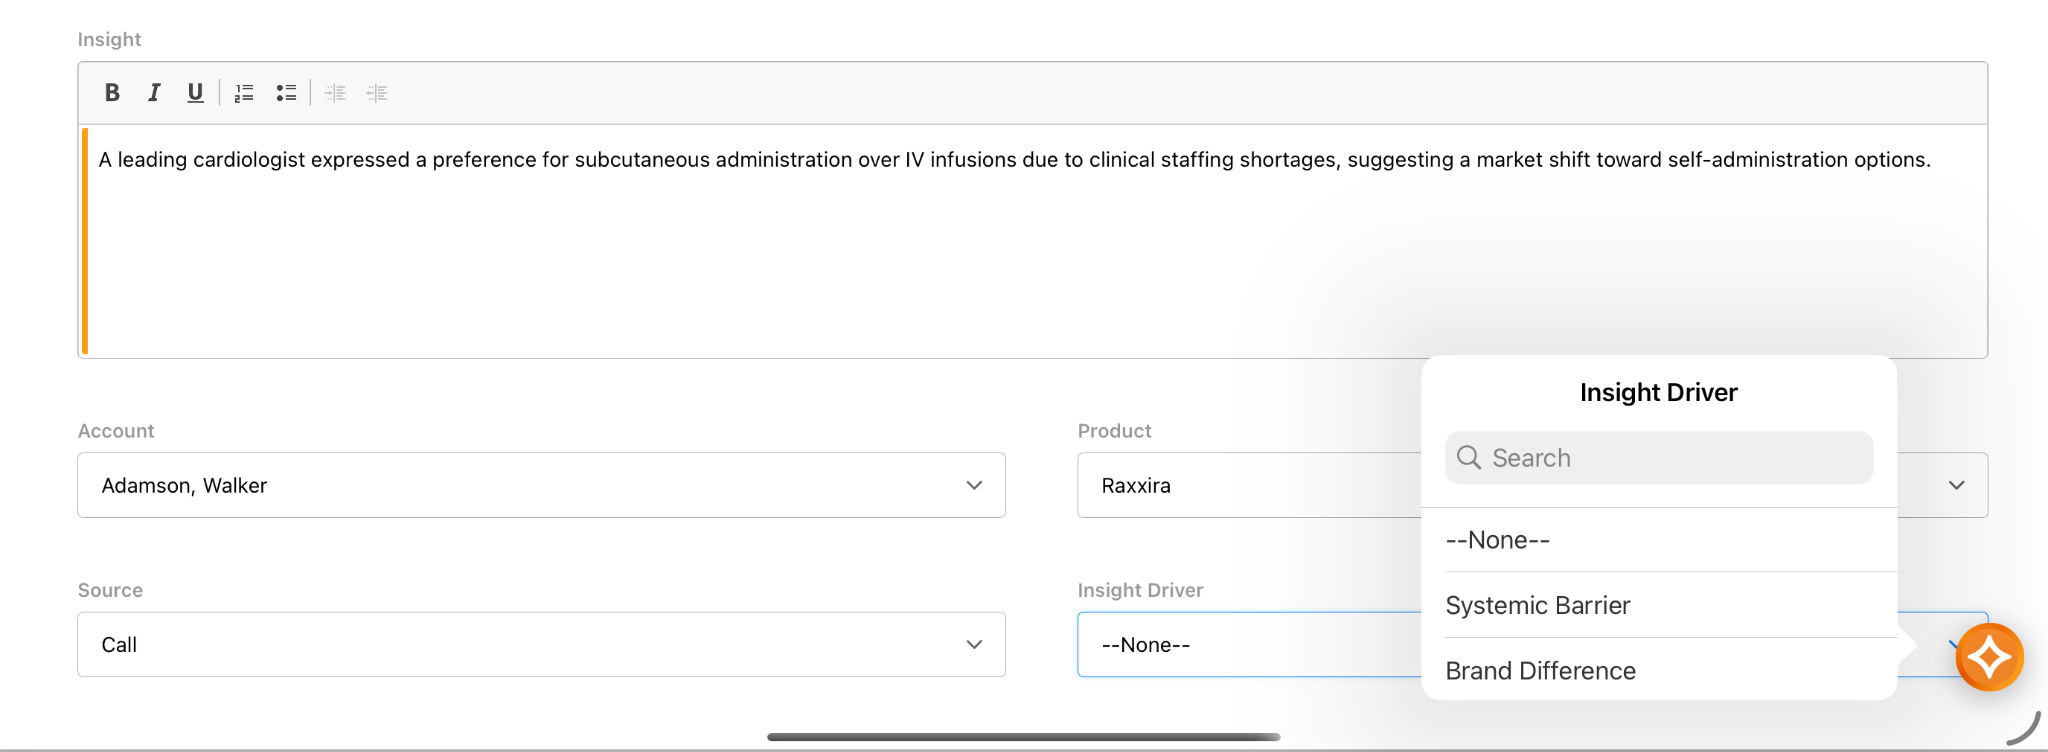The height and width of the screenshot is (752, 2048).
Task: Open the orange sparkle assistant button
Action: coord(1989,657)
